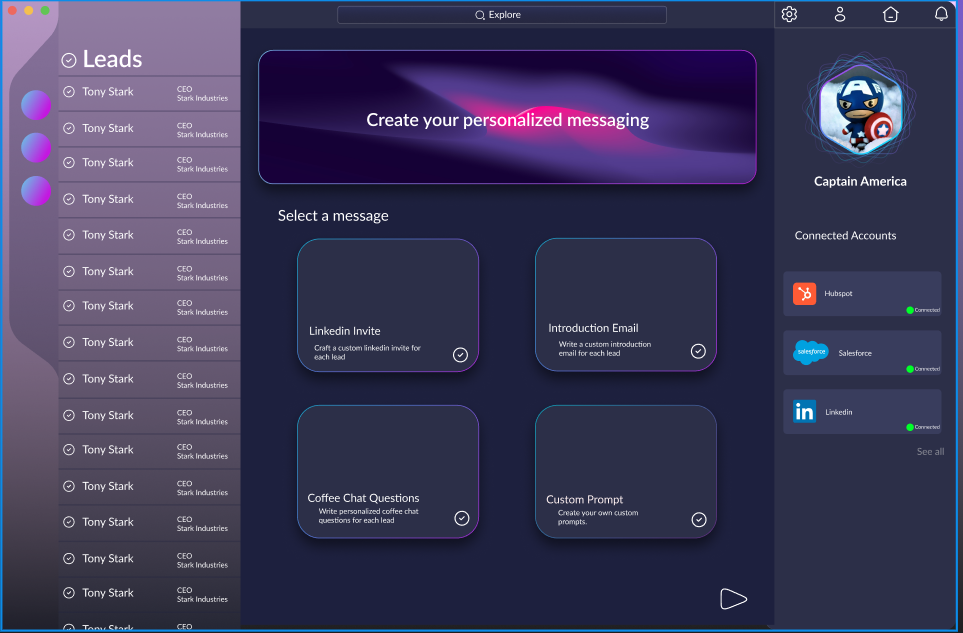Image resolution: width=963 pixels, height=633 pixels.
Task: Click the LinkedIn logo icon
Action: 805,411
